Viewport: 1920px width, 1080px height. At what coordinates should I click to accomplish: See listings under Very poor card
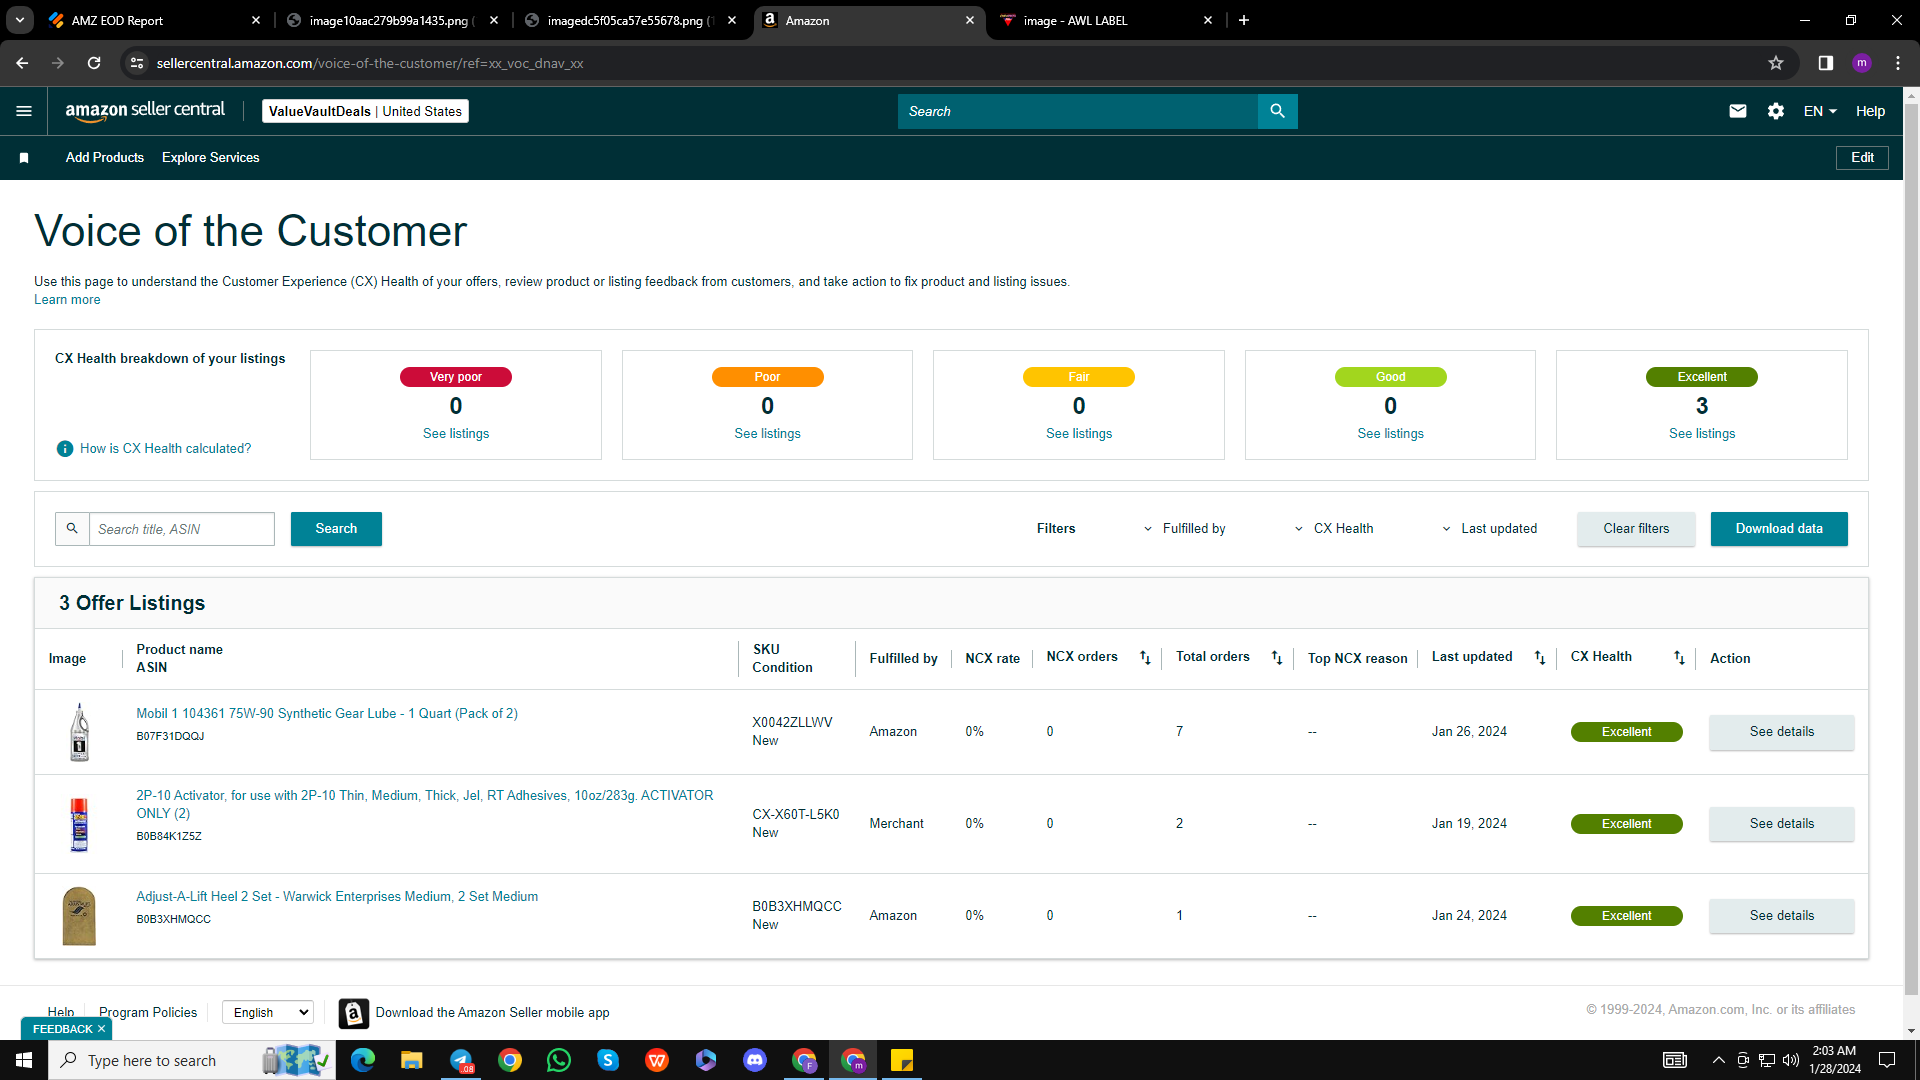pyautogui.click(x=456, y=434)
